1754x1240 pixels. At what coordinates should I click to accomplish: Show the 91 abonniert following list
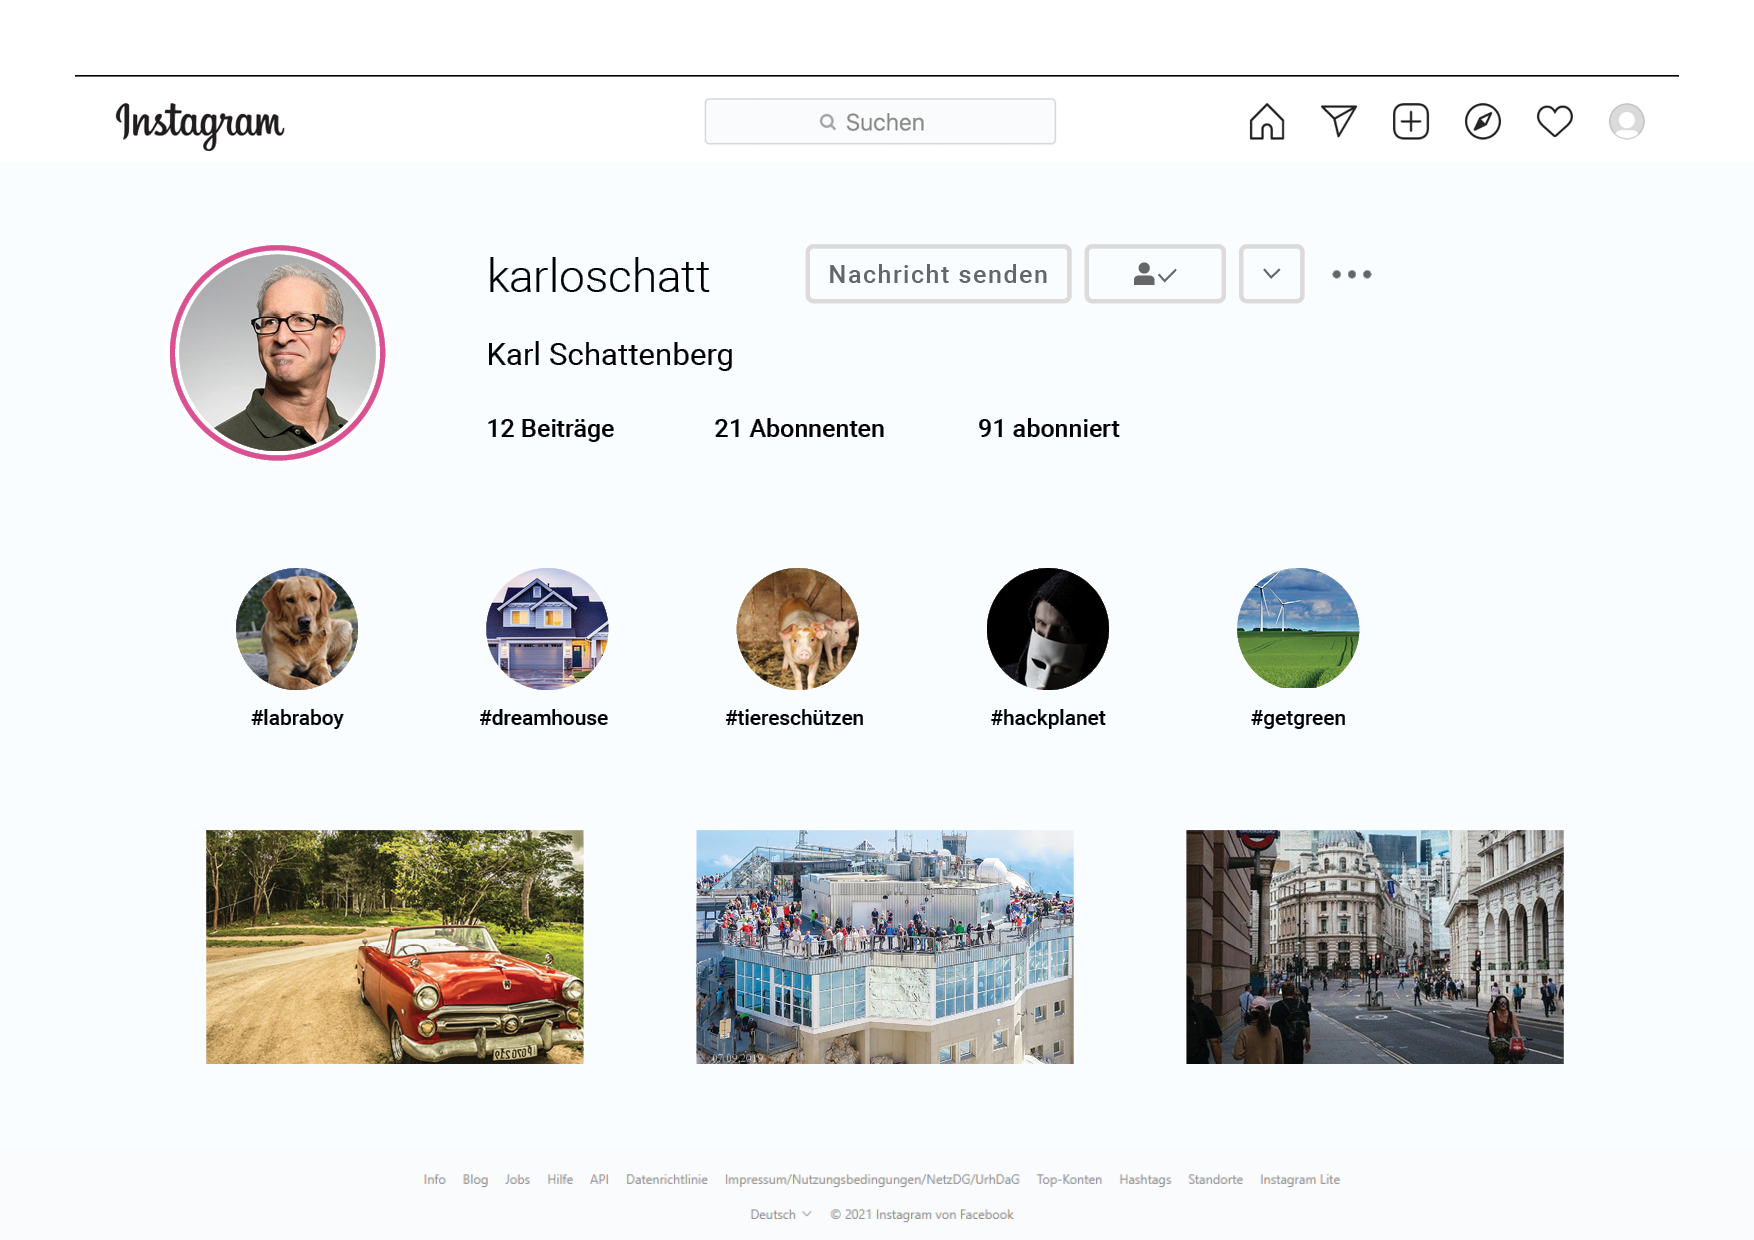click(1048, 429)
